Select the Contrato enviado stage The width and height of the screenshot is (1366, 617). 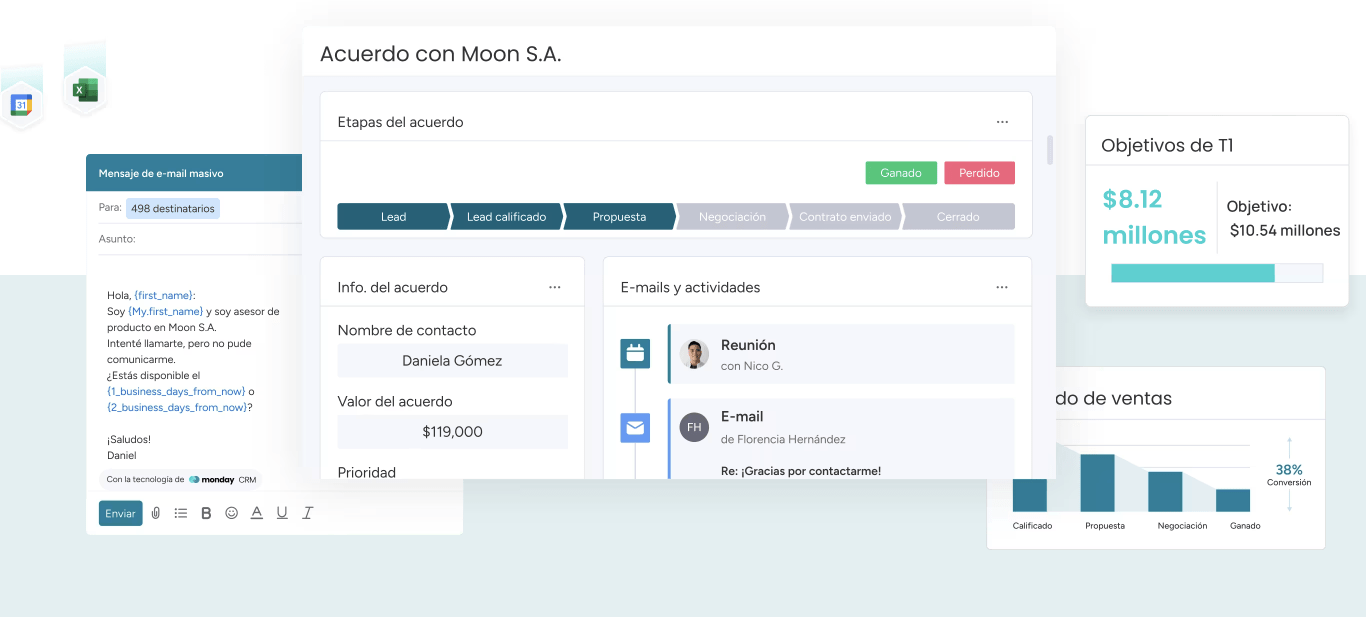(x=845, y=217)
